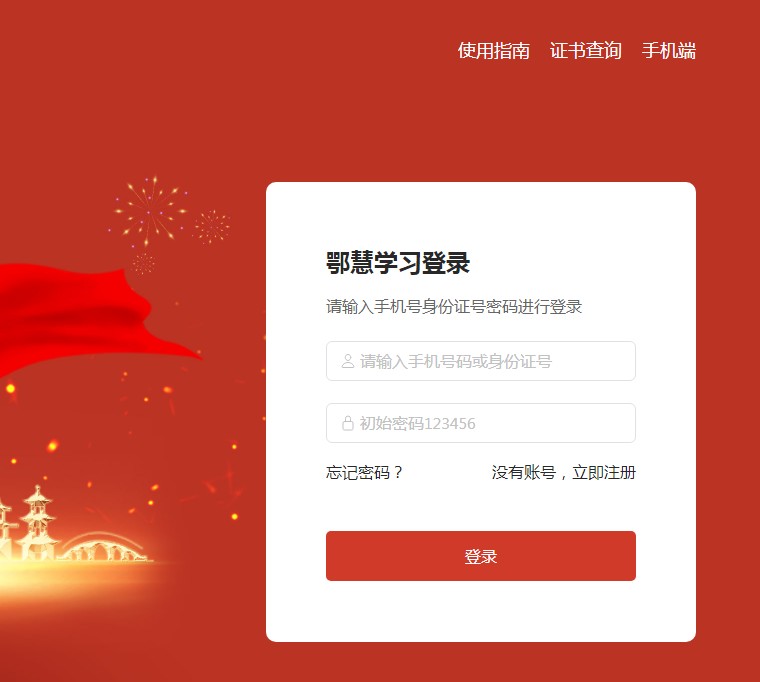The width and height of the screenshot is (760, 682).
Task: Open the 证书查询 certificate lookup
Action: coord(586,51)
